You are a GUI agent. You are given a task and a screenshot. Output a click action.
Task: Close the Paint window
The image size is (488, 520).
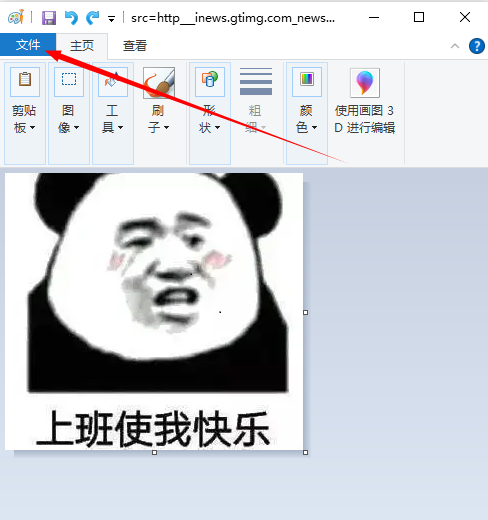(465, 17)
